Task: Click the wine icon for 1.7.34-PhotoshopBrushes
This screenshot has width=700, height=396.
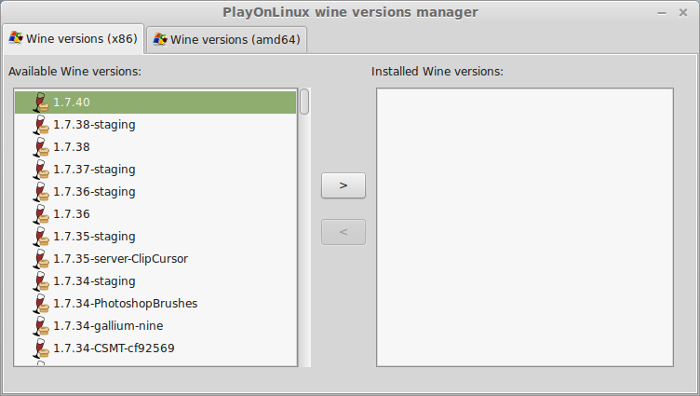Action: pyautogui.click(x=41, y=303)
